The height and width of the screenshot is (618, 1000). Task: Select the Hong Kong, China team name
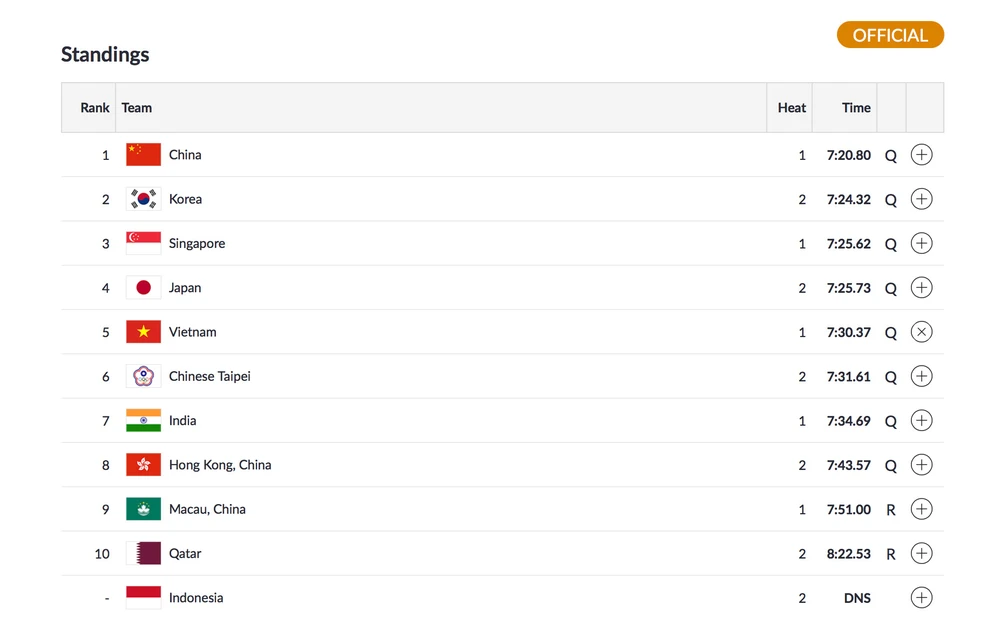[220, 465]
